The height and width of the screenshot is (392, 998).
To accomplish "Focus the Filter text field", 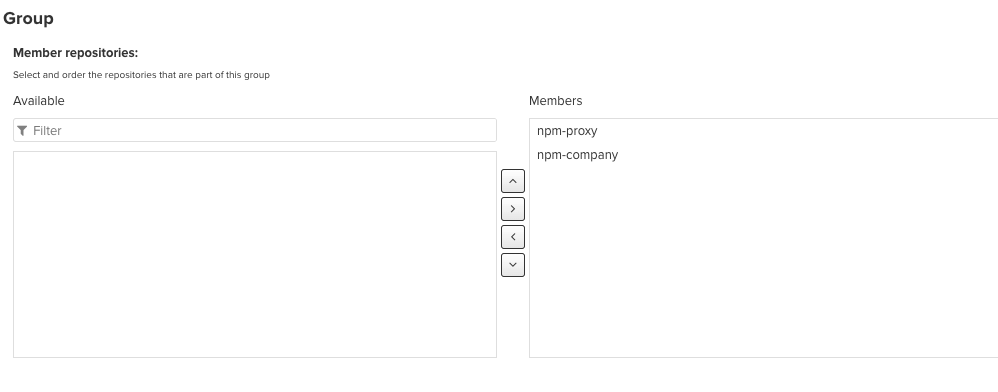I will pyautogui.click(x=255, y=130).
